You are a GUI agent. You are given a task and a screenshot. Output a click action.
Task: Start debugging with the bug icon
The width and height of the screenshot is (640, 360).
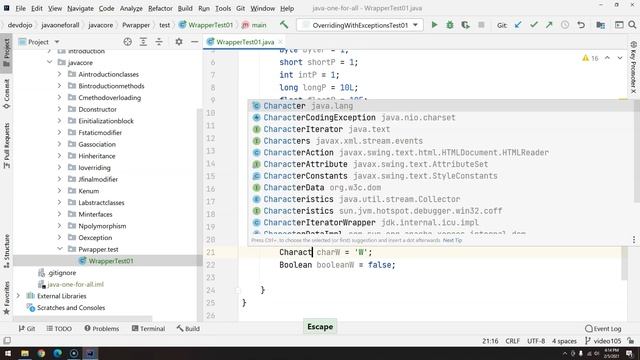click(450, 25)
